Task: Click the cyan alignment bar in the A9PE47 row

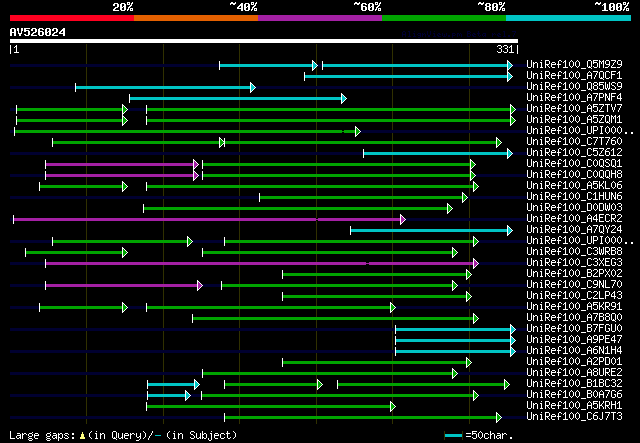Action: 456,341
